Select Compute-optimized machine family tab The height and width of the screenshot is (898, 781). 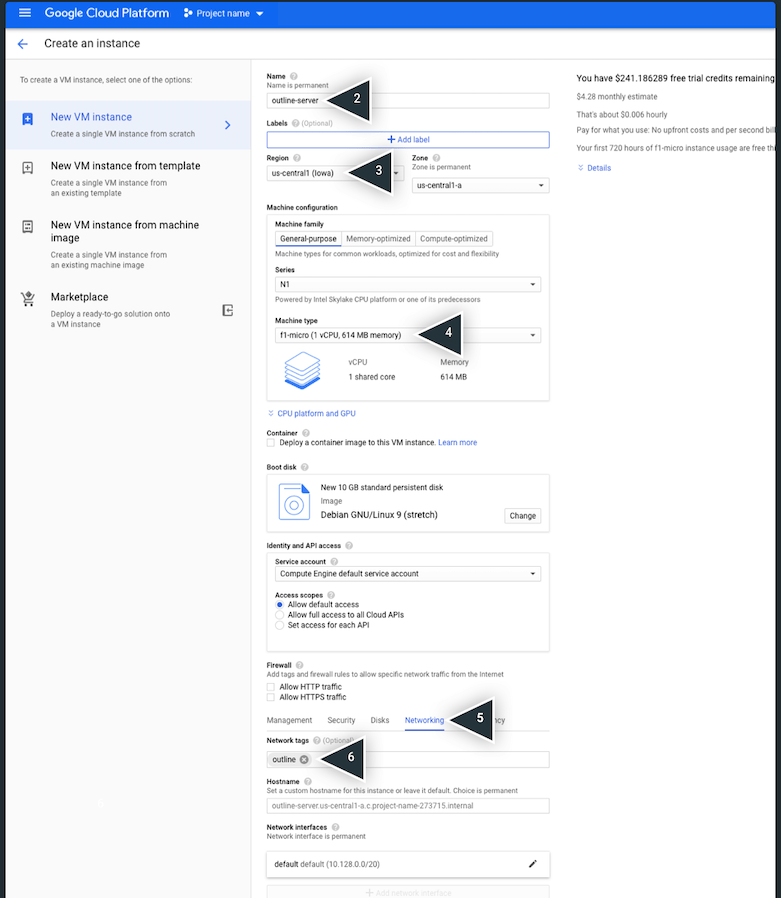[453, 239]
